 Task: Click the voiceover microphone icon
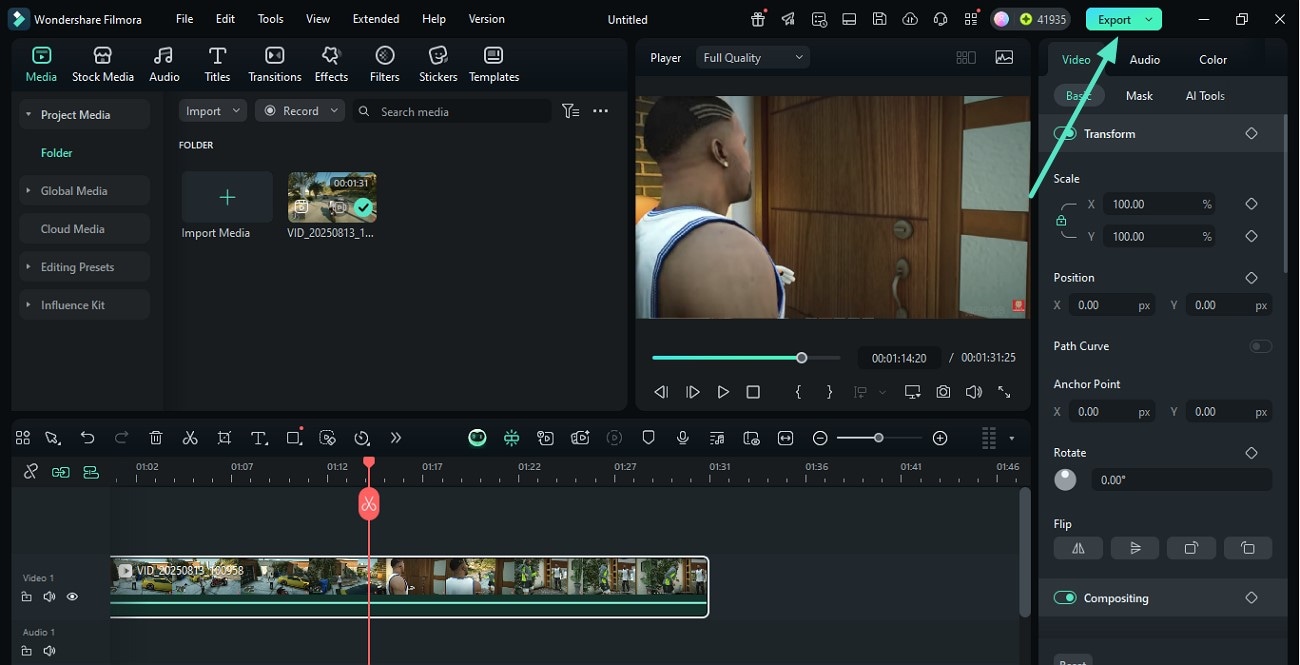coord(682,438)
